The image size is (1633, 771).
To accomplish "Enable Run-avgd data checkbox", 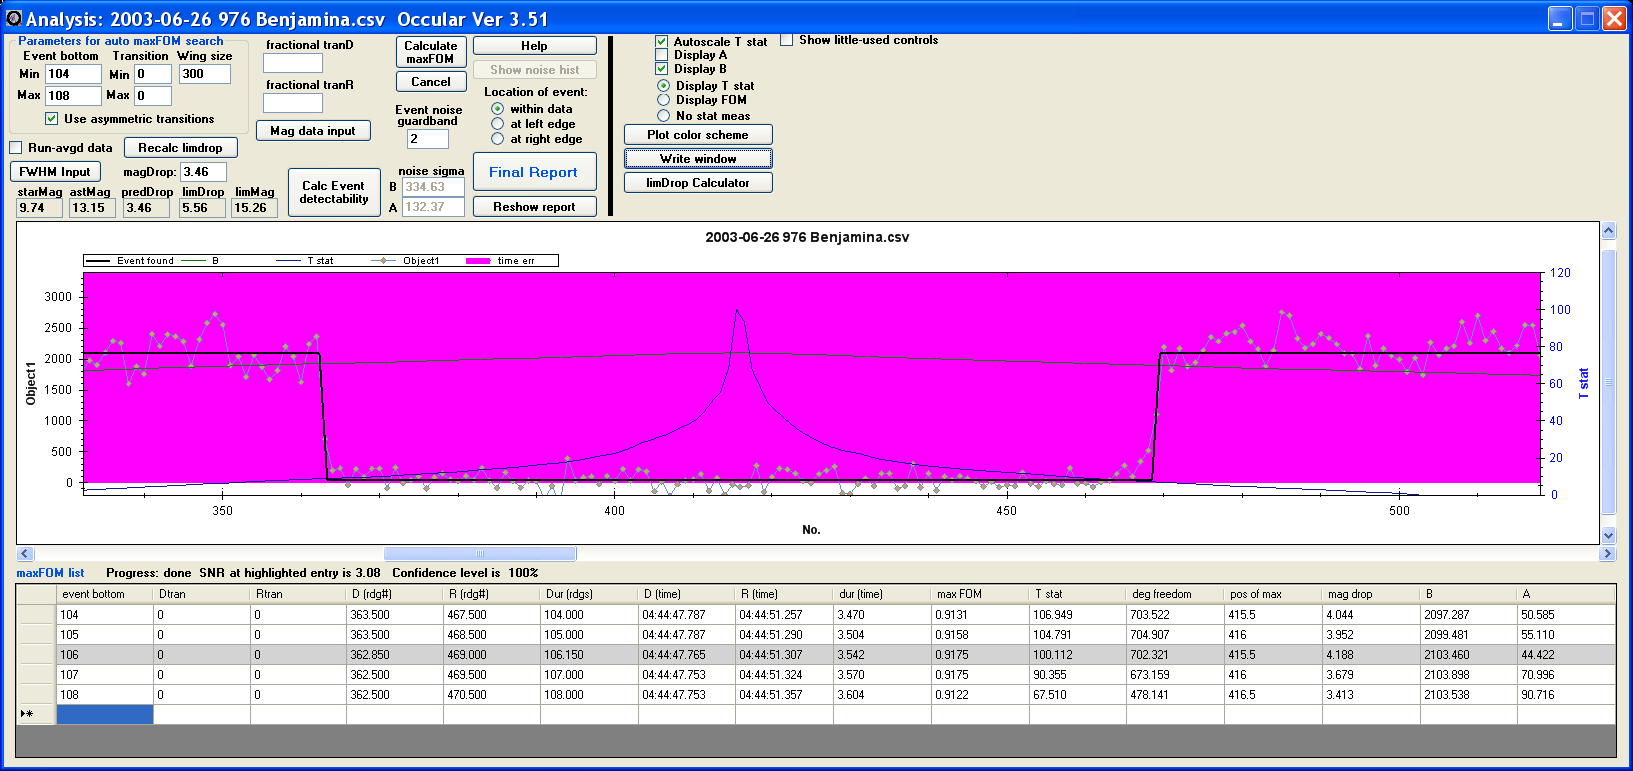I will 16,148.
